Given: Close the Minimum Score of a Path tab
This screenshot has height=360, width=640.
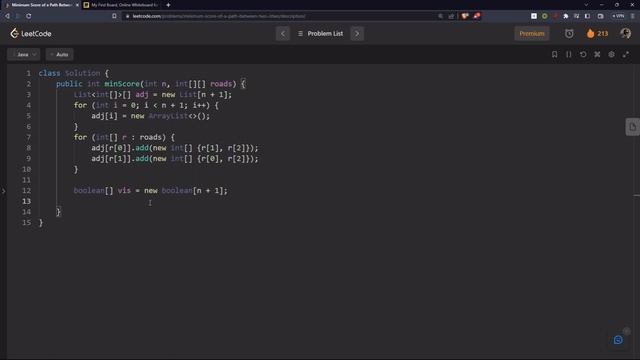Looking at the screenshot, I should (x=77, y=5).
